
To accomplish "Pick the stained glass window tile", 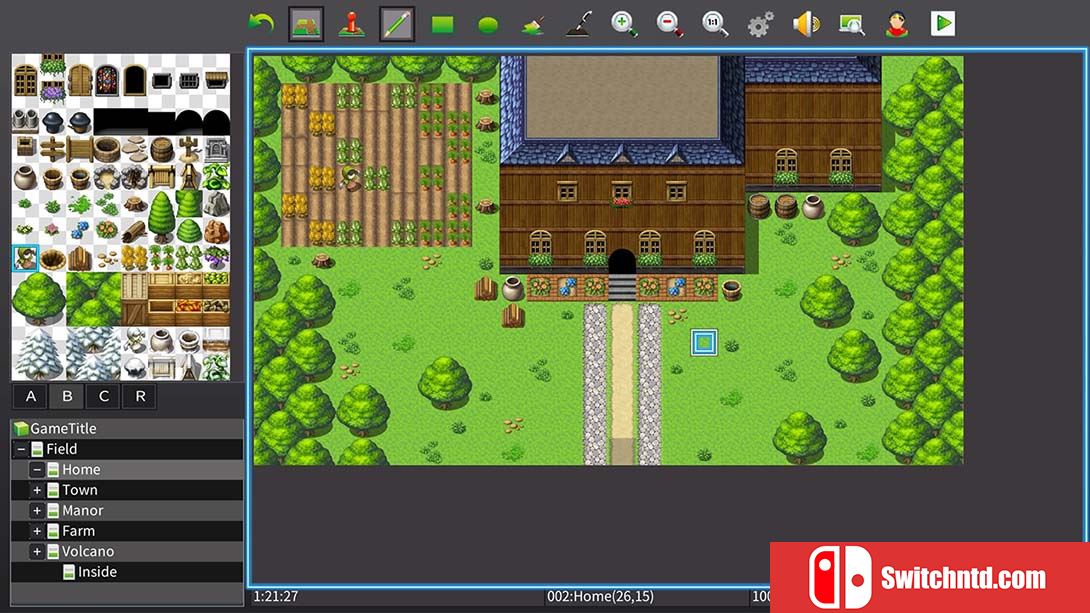I will (x=107, y=81).
